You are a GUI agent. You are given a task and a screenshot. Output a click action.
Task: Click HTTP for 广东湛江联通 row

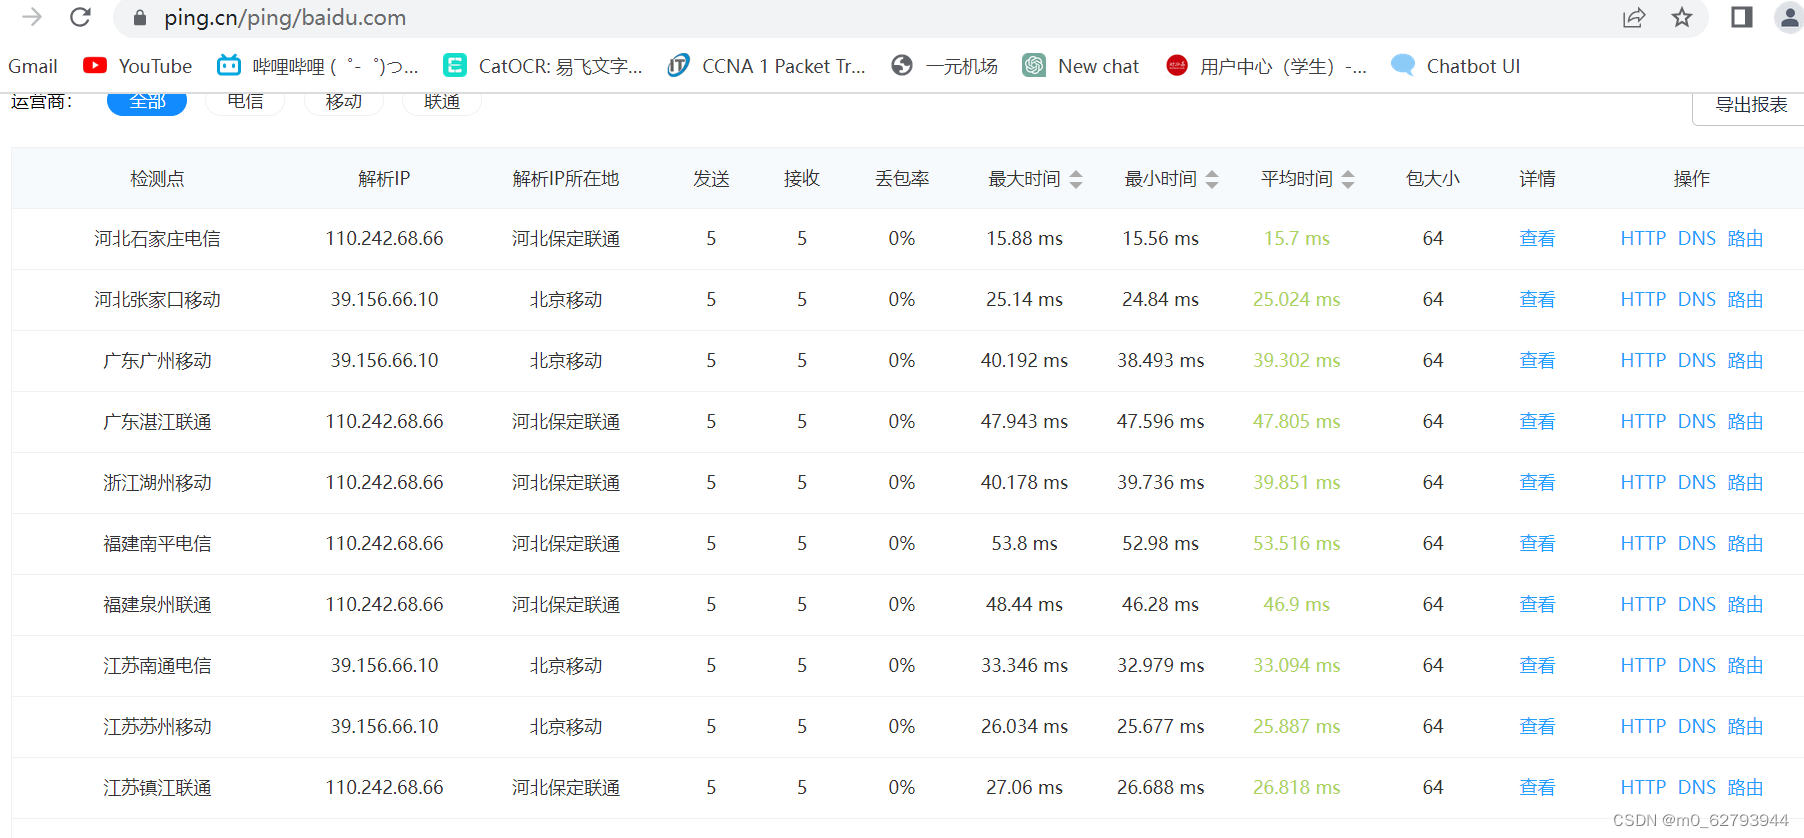[1643, 422]
